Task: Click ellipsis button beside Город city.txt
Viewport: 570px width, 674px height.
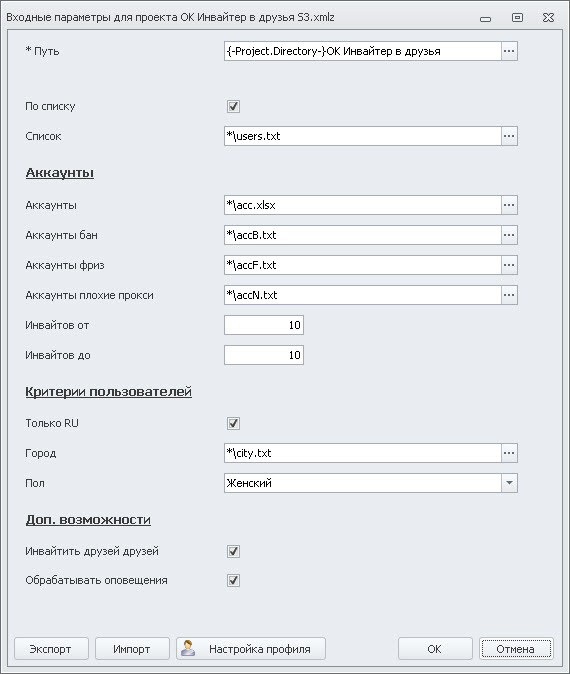Action: pos(509,453)
